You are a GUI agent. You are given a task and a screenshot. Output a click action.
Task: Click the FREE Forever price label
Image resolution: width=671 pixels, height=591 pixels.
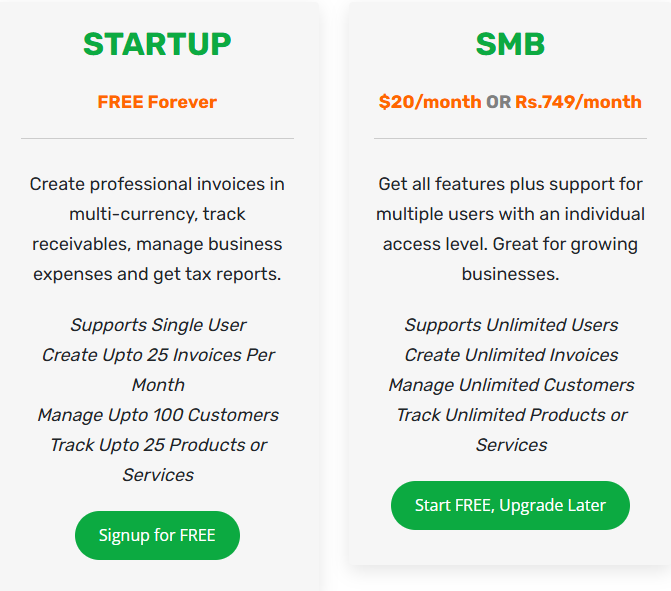157,102
